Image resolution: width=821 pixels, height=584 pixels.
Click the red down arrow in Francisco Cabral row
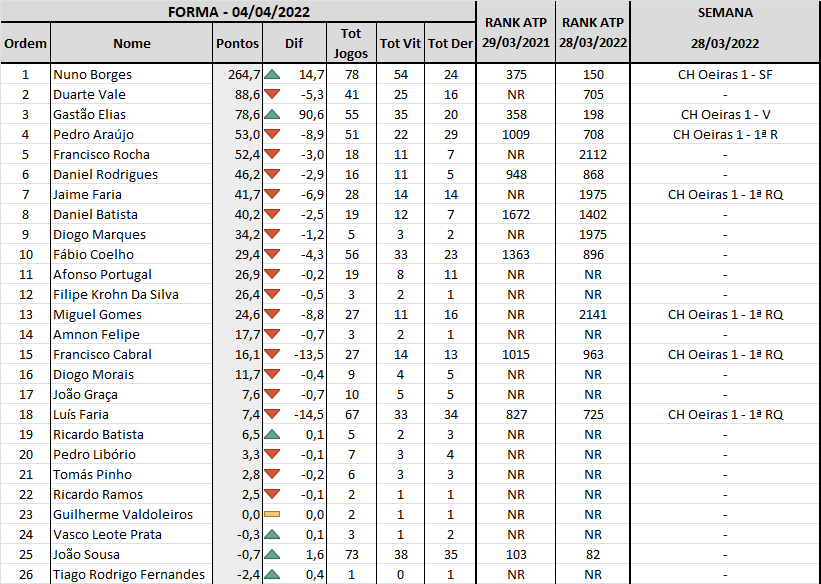click(x=272, y=354)
